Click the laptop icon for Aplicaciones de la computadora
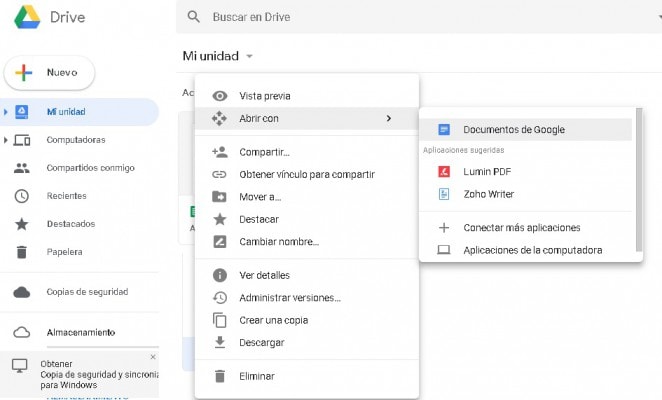This screenshot has height=400, width=662. coord(443,250)
